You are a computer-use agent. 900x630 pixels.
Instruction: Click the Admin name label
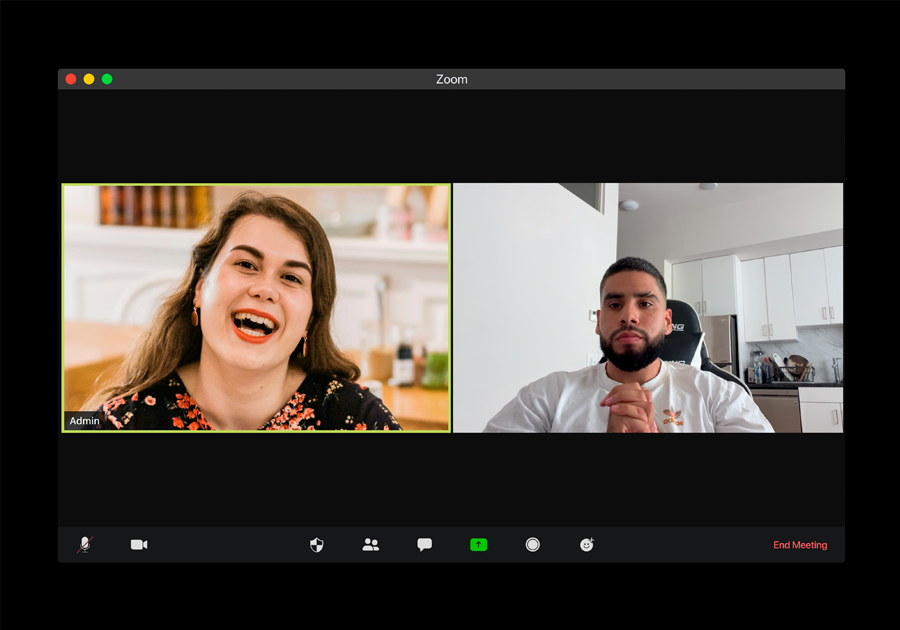[x=84, y=421]
